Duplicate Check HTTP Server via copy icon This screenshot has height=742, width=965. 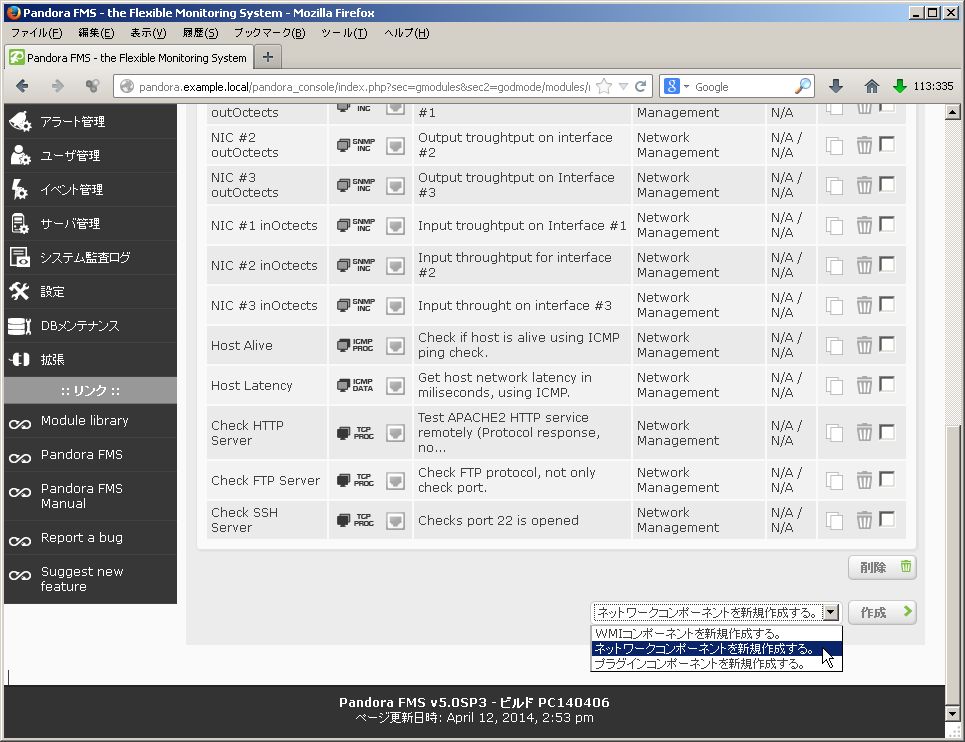click(835, 433)
